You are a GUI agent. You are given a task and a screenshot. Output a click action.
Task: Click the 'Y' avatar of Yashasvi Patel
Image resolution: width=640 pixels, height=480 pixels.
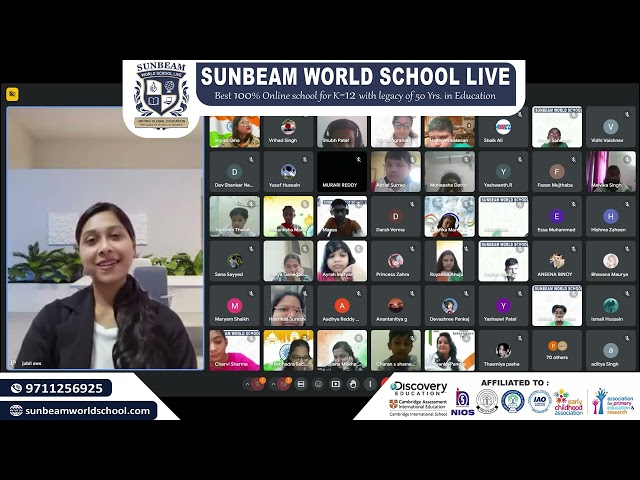point(503,305)
